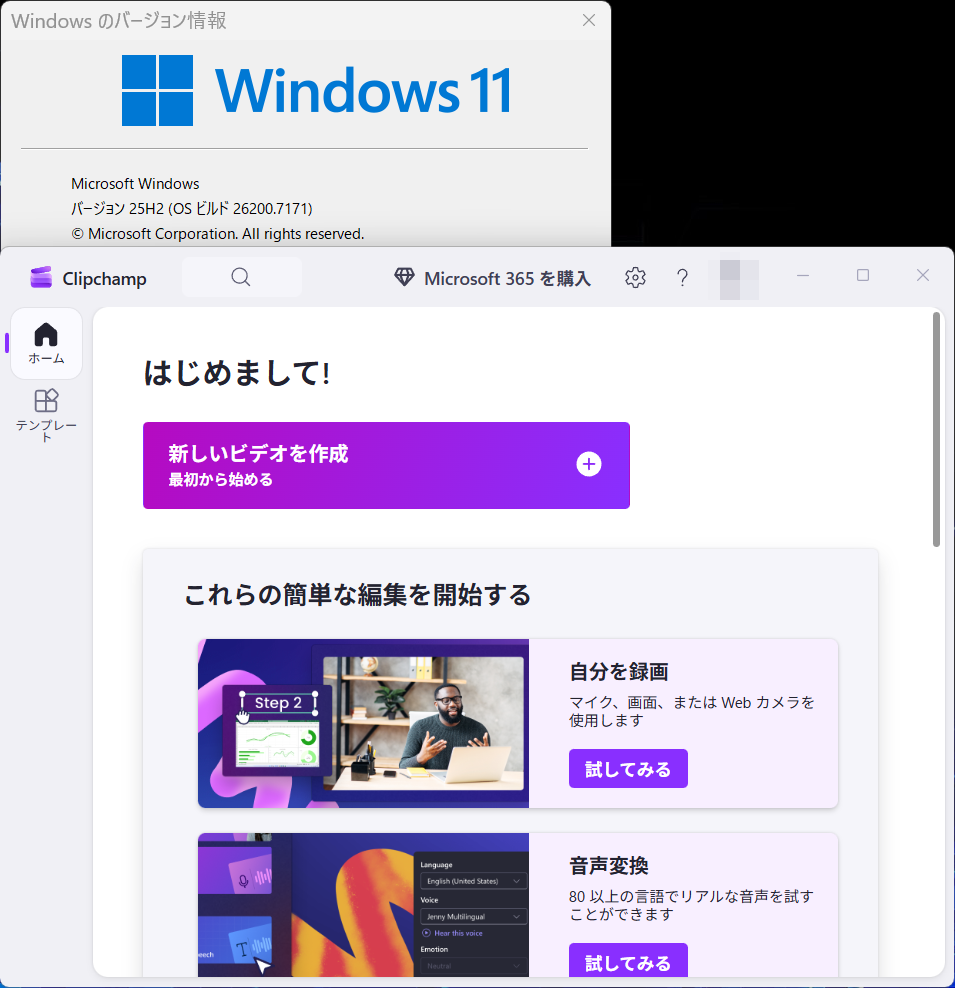Click the Microsoft 365 を購入 button
Screen dimensions: 955x988
pos(493,278)
